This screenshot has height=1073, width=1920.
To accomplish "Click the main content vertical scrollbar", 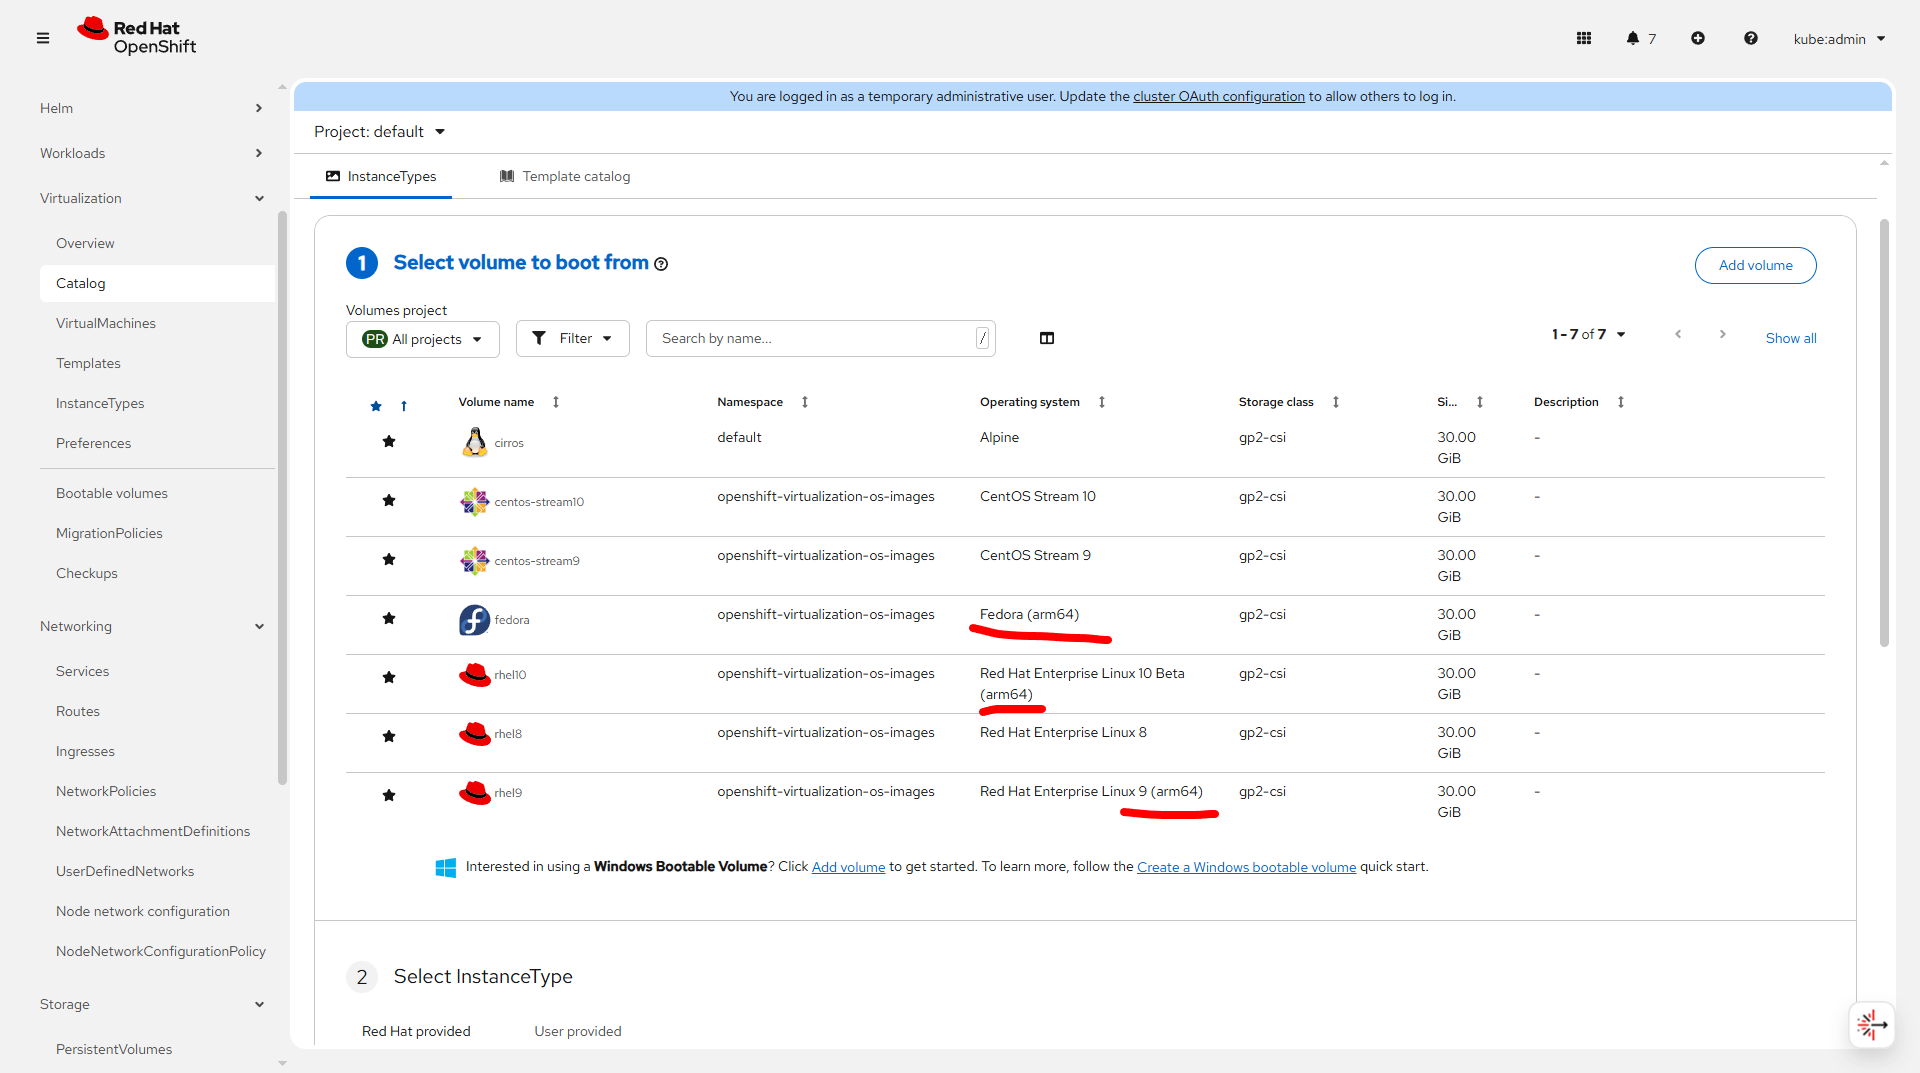I will (x=1885, y=432).
